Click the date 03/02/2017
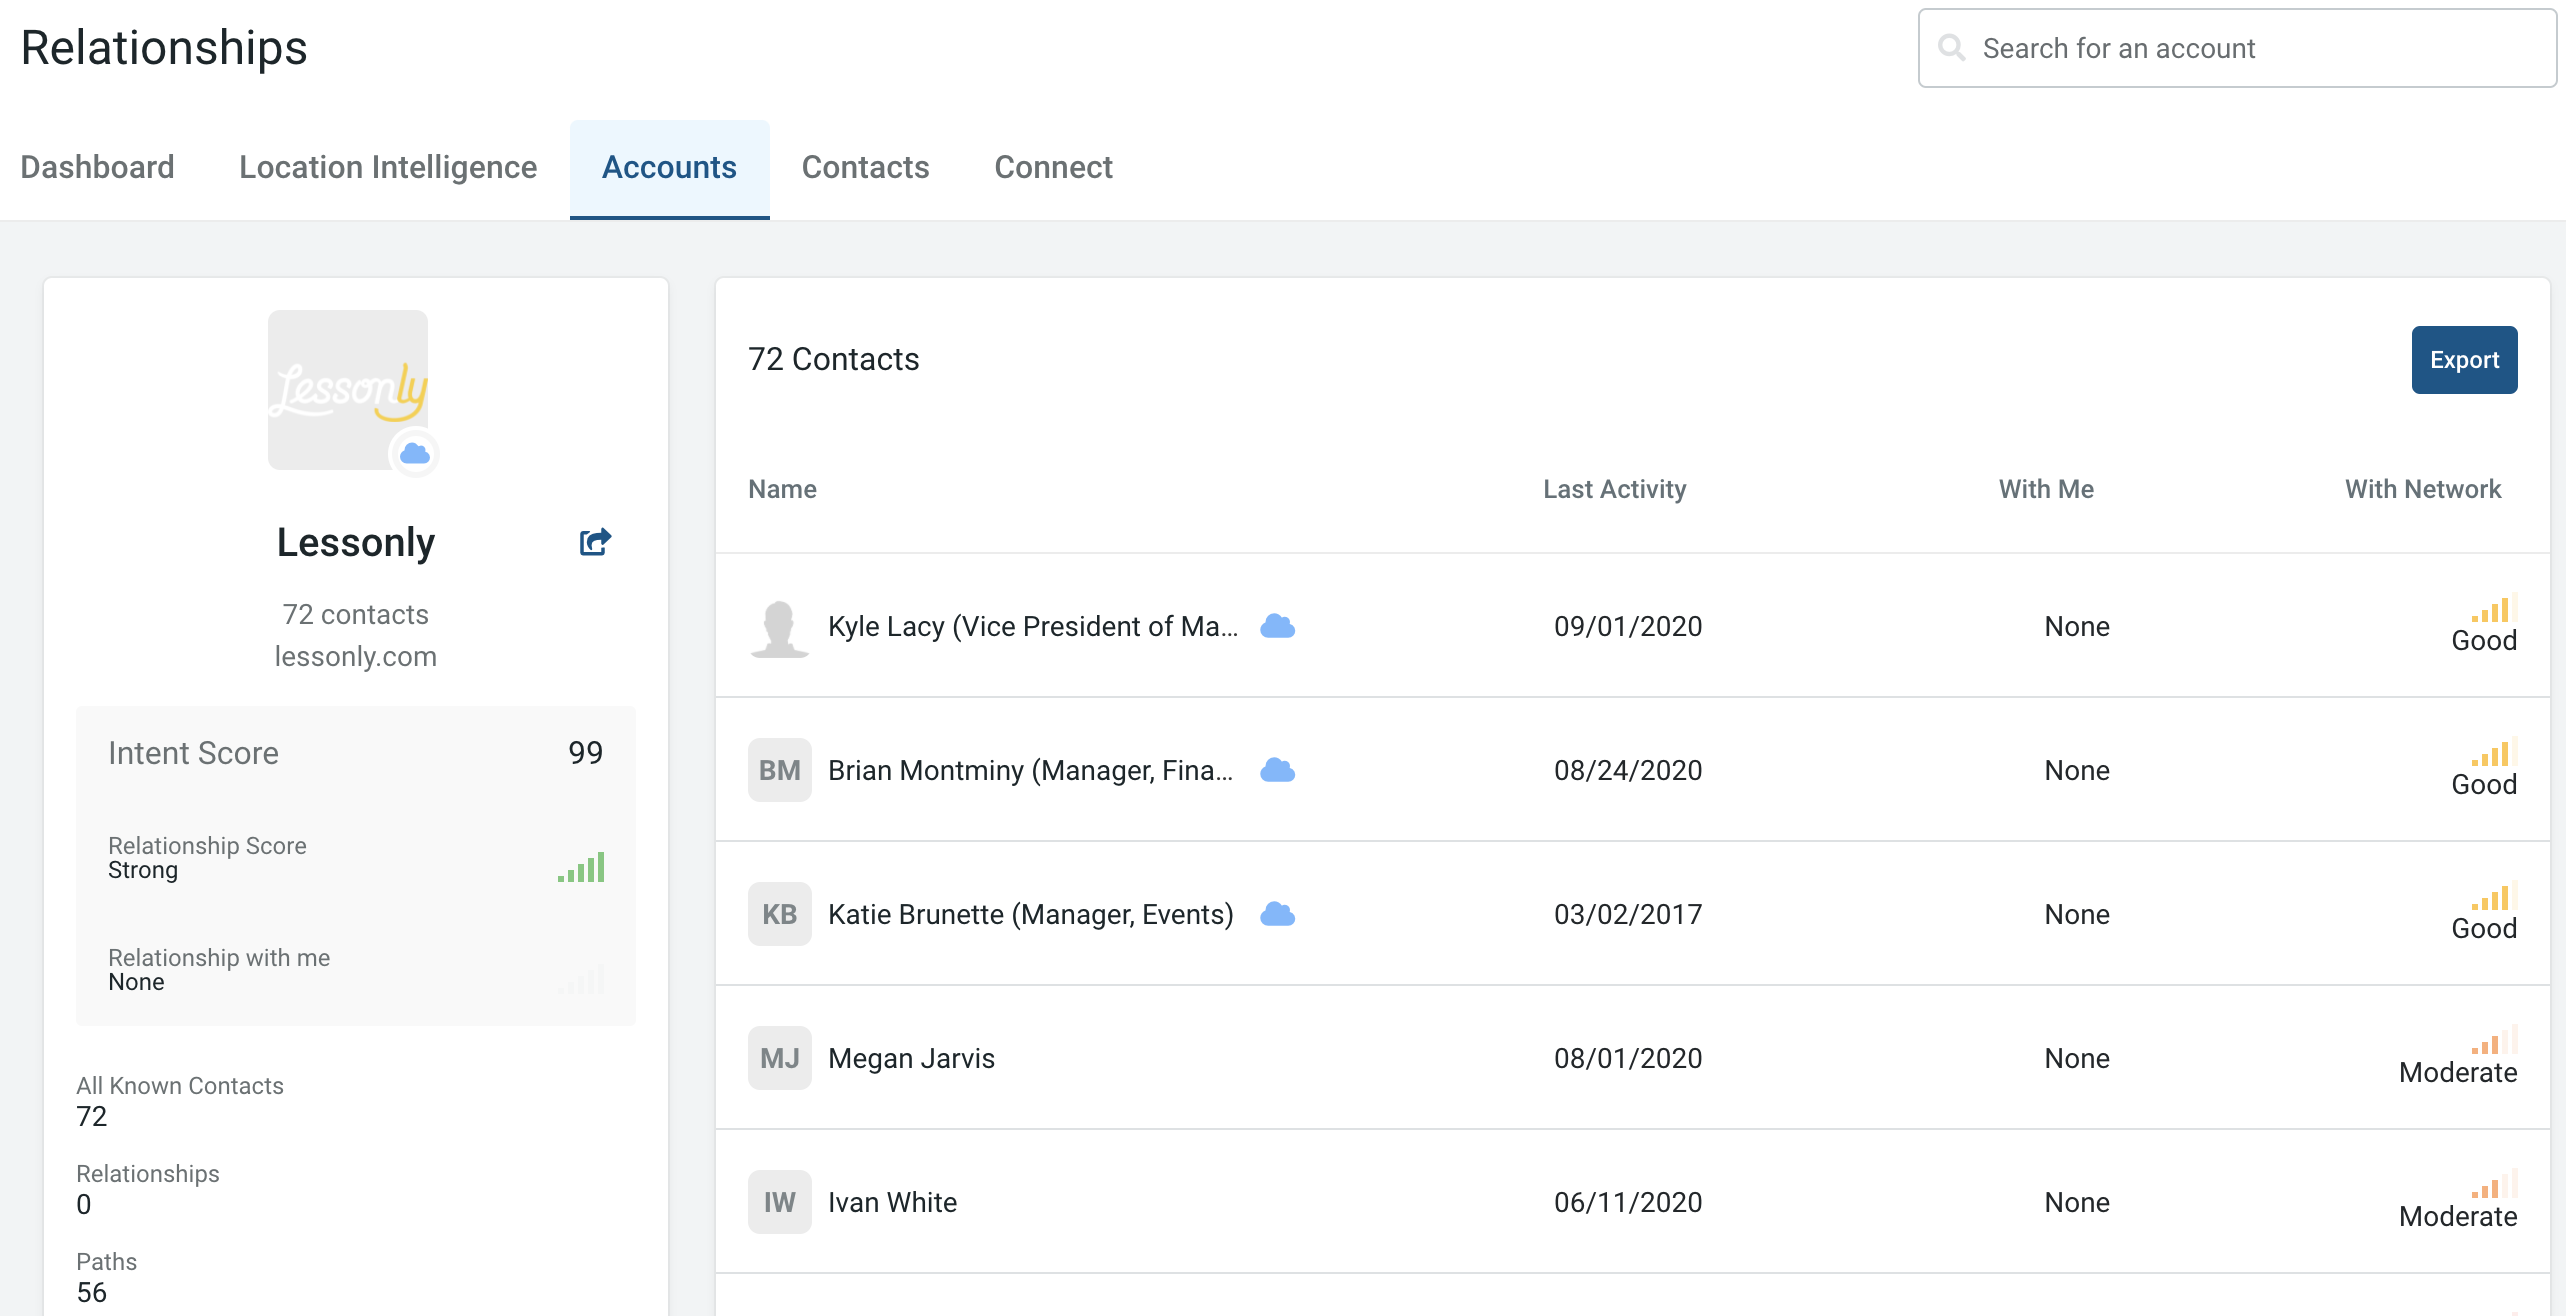This screenshot has height=1316, width=2566. (x=1627, y=914)
